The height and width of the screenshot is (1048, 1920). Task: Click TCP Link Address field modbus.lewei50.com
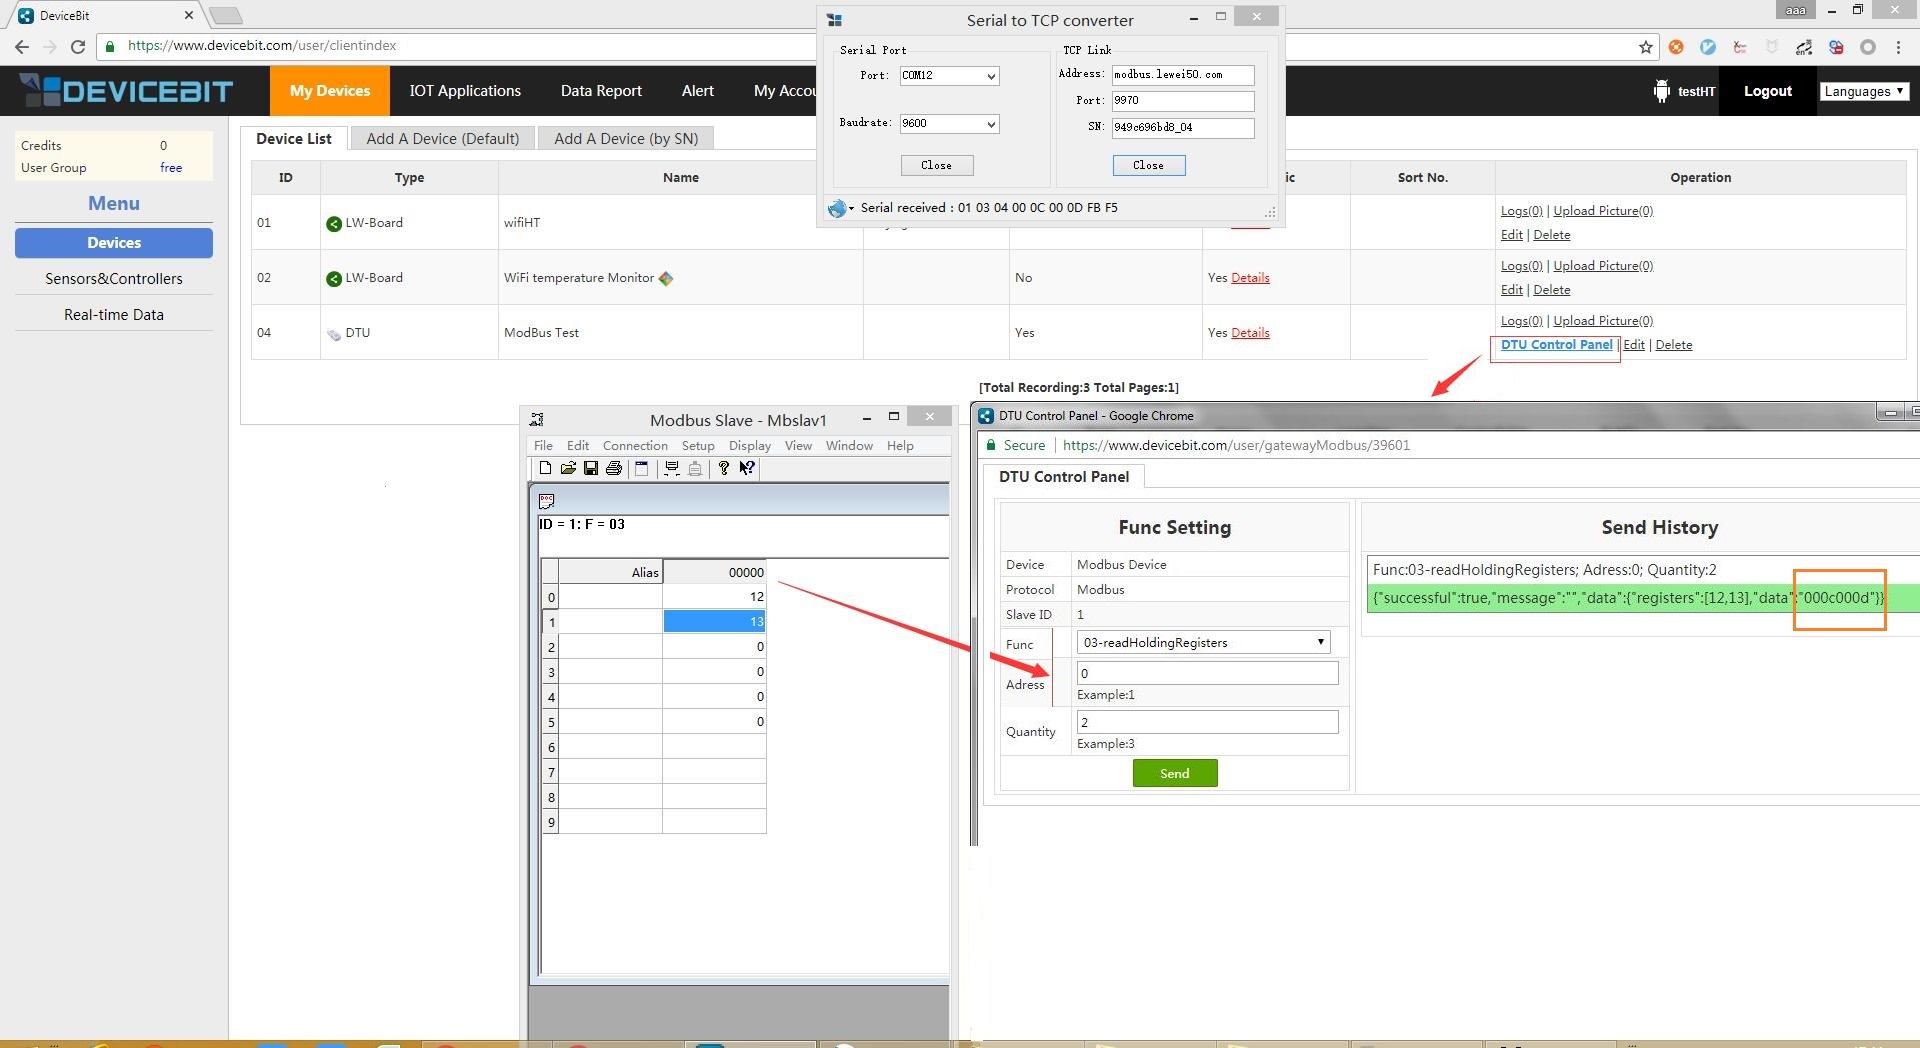(1183, 75)
